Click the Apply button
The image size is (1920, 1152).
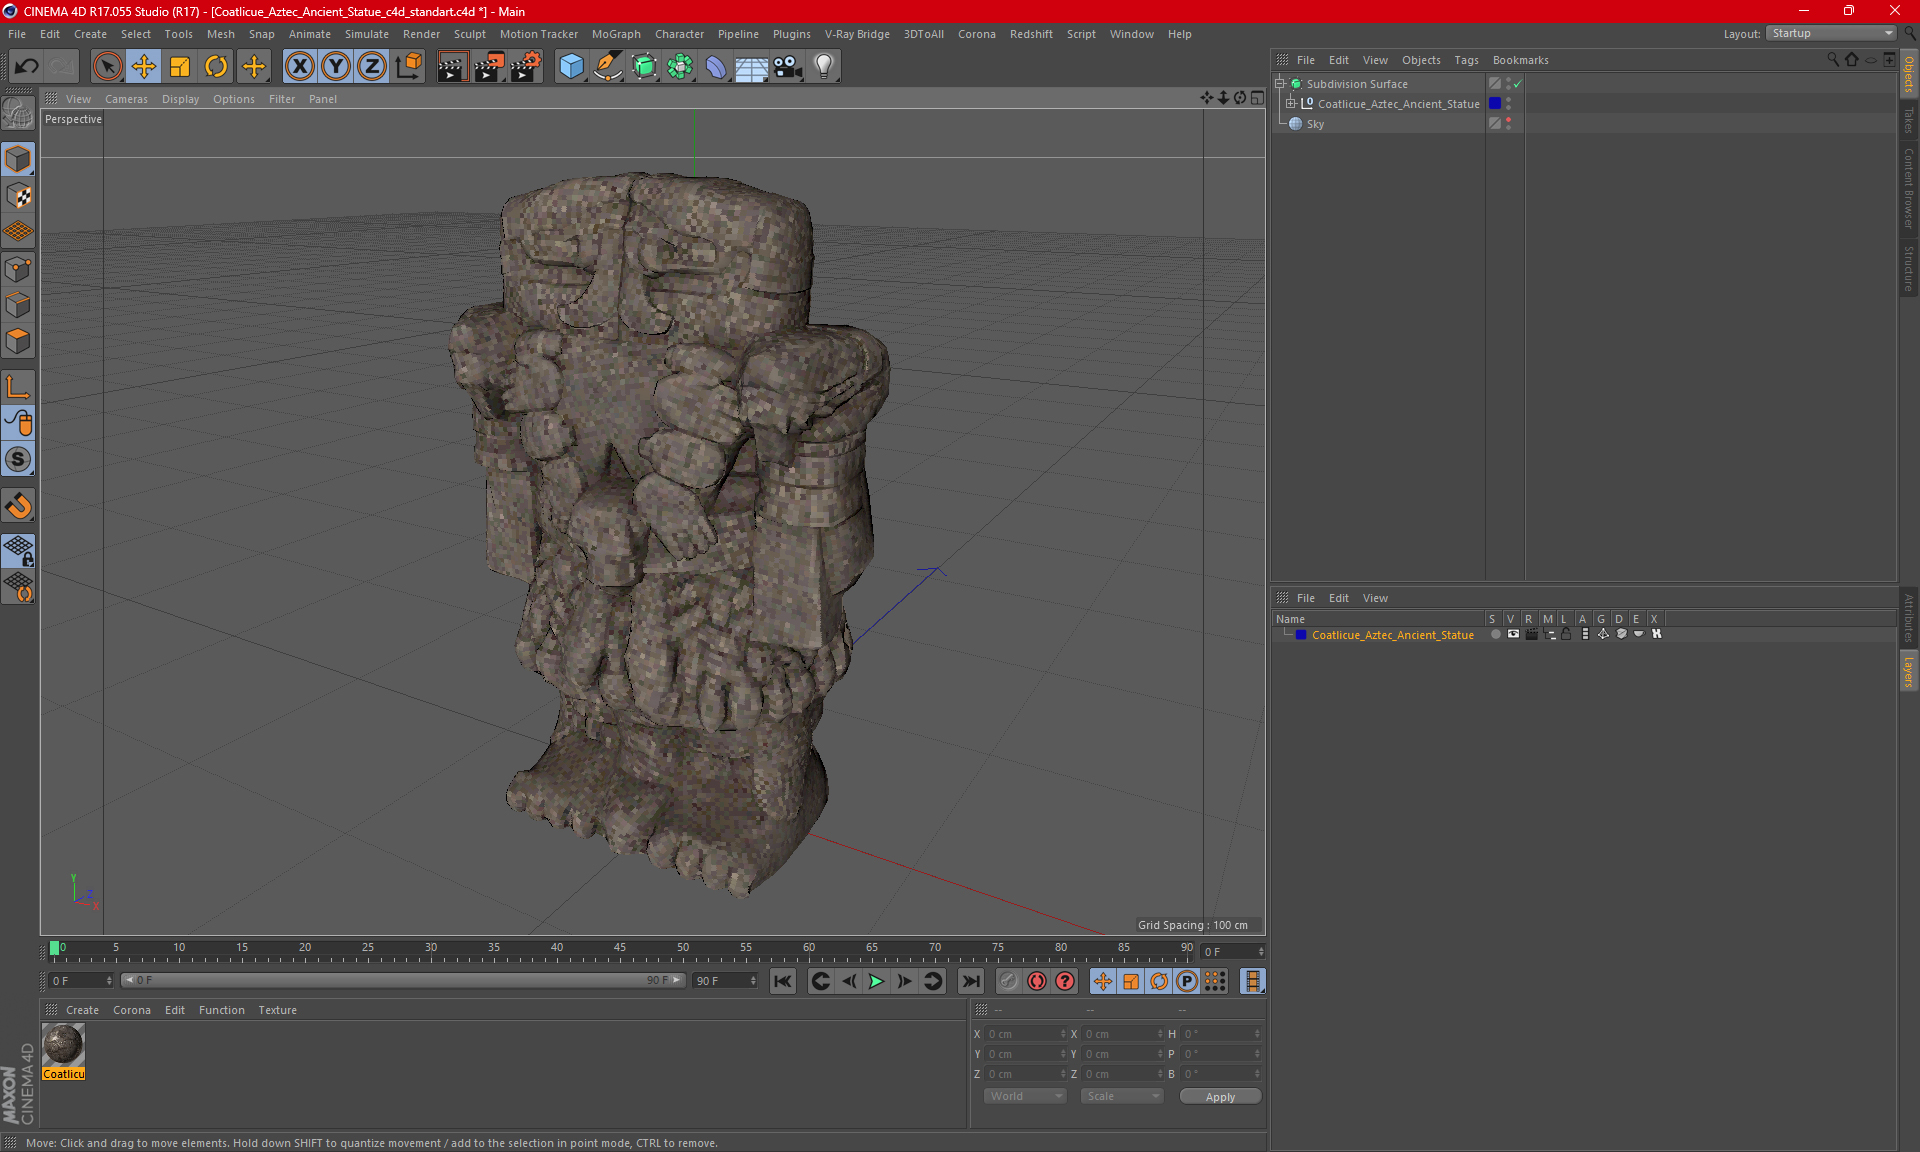pyautogui.click(x=1220, y=1097)
